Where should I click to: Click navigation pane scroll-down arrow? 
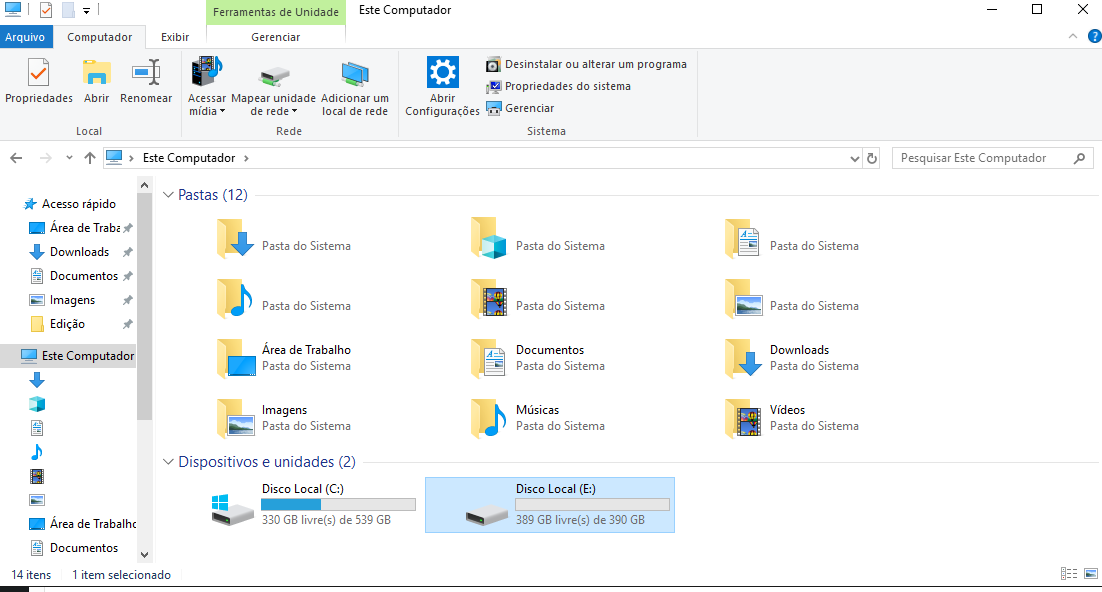click(144, 554)
